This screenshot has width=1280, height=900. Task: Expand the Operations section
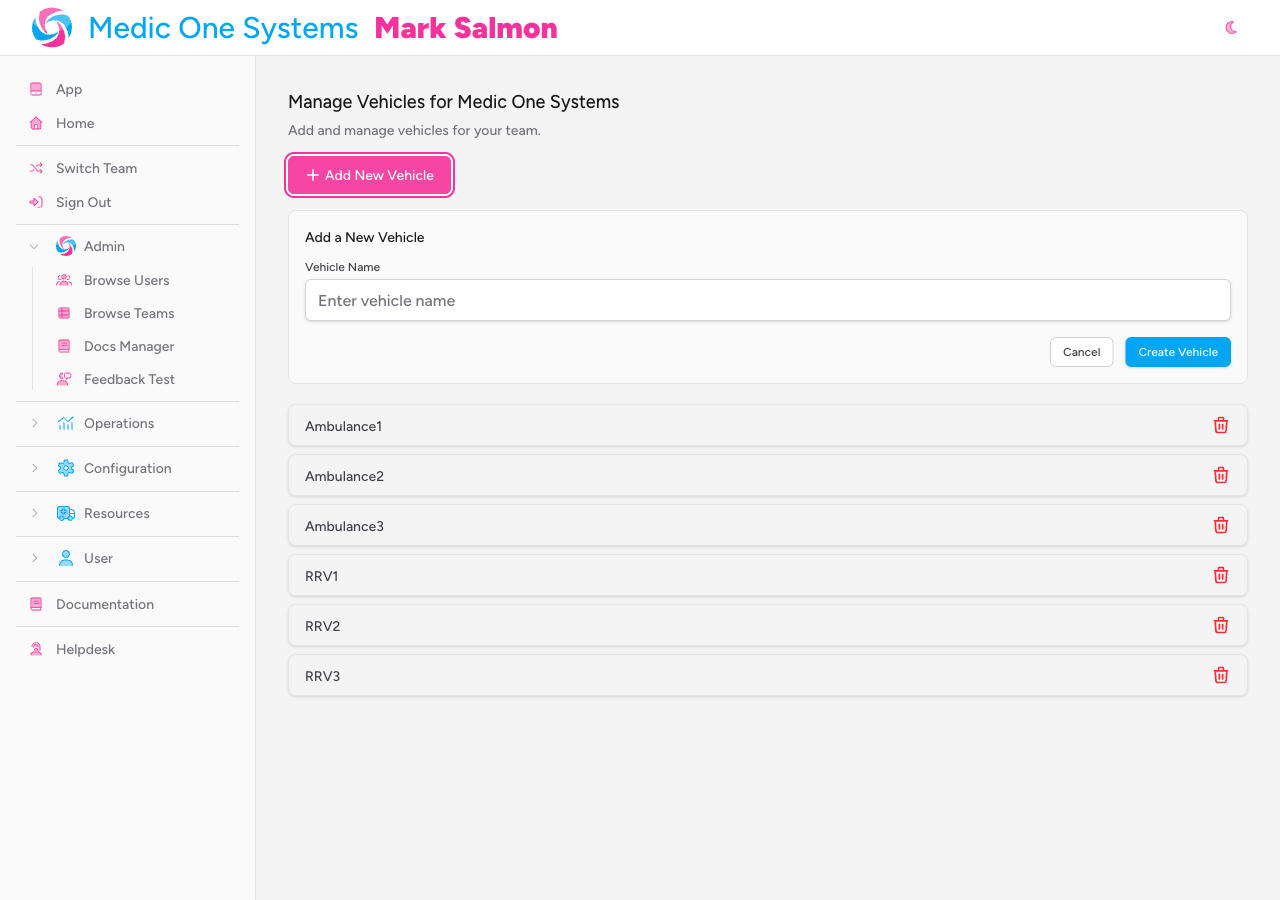click(x=34, y=423)
